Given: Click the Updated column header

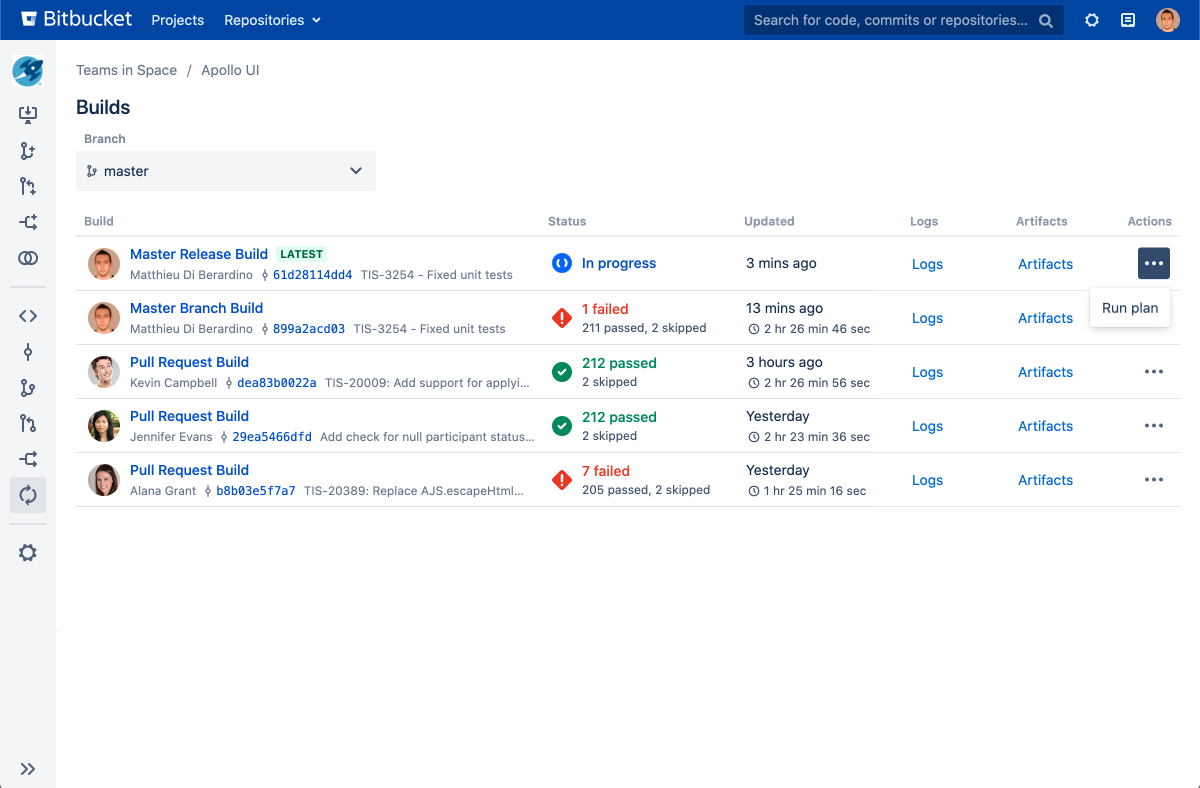Looking at the screenshot, I should click(x=769, y=221).
